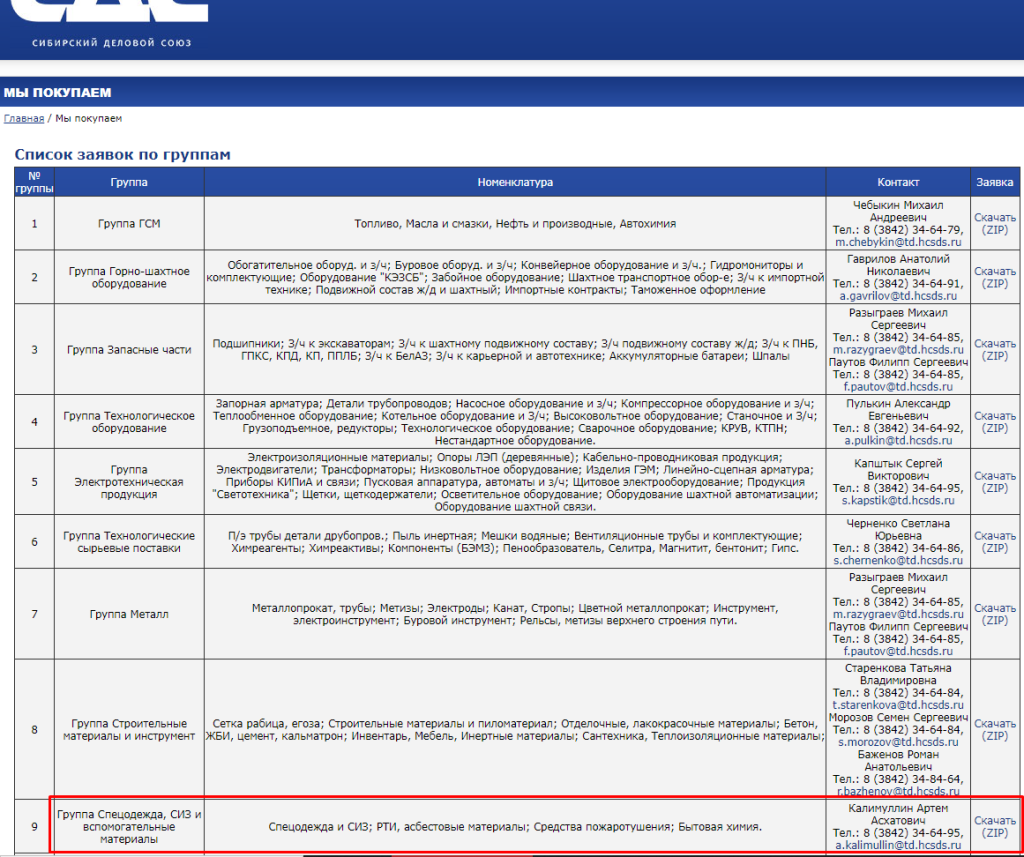Select the Группа Технологическое оборудование cell
The height and width of the screenshot is (857, 1024).
129,422
